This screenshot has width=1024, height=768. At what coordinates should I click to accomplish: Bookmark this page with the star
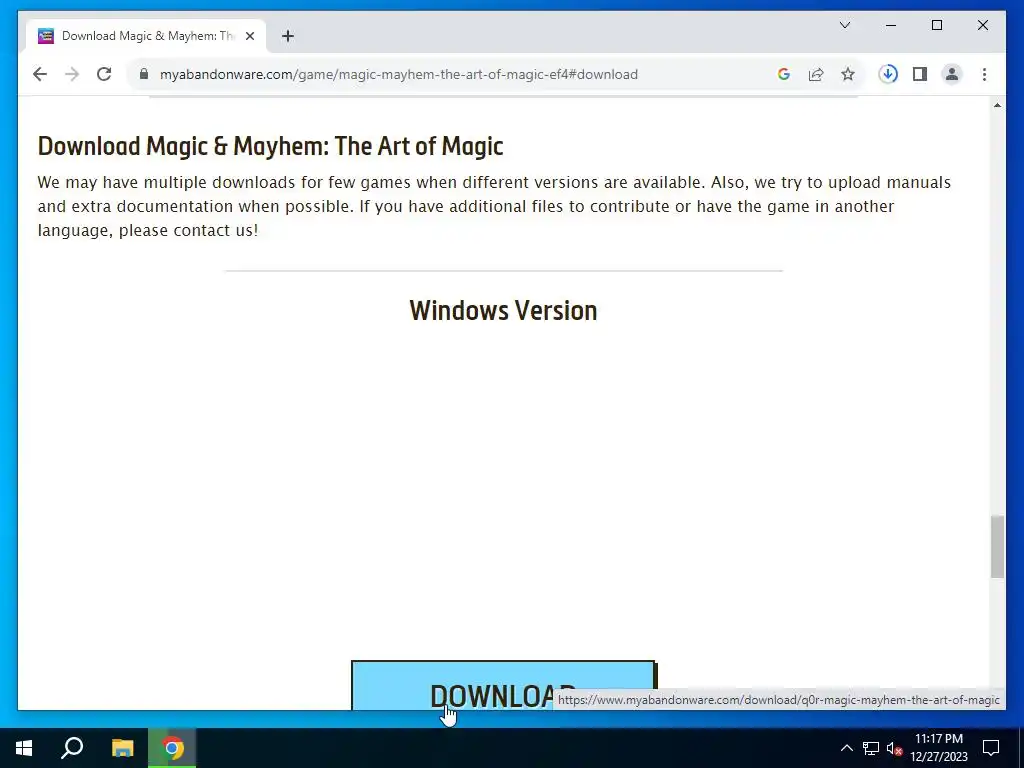pyautogui.click(x=848, y=74)
